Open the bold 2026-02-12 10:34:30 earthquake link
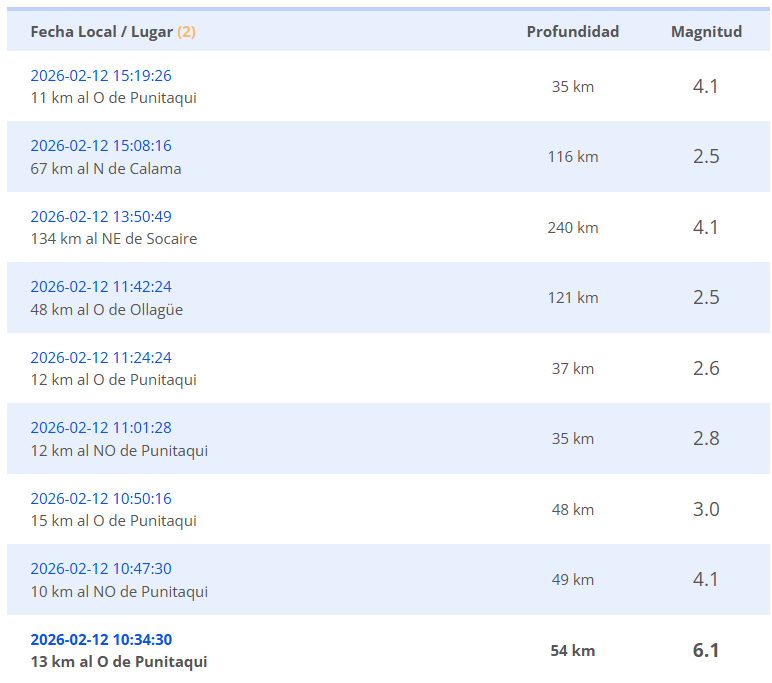 (x=101, y=640)
